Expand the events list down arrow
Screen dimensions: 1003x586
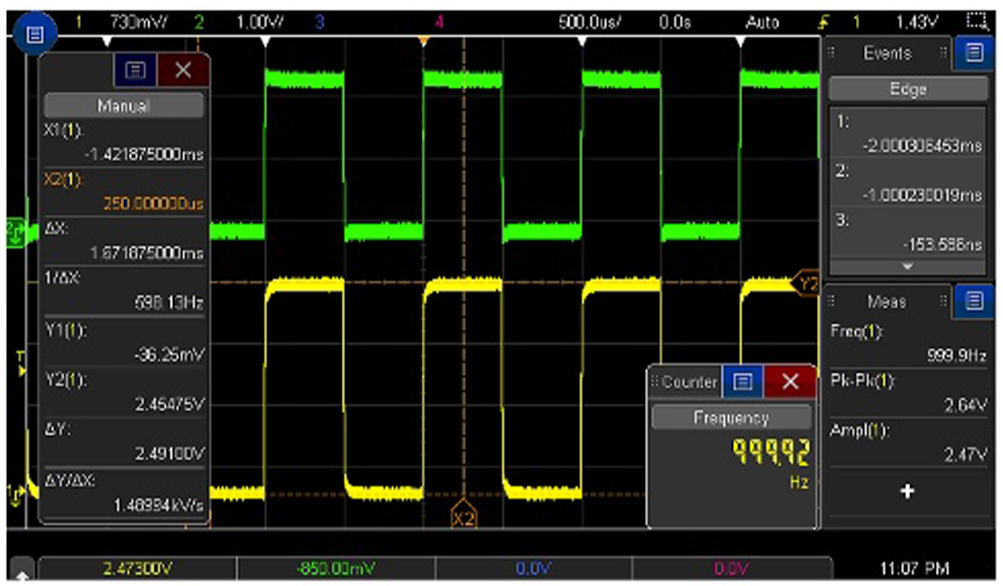tap(907, 267)
